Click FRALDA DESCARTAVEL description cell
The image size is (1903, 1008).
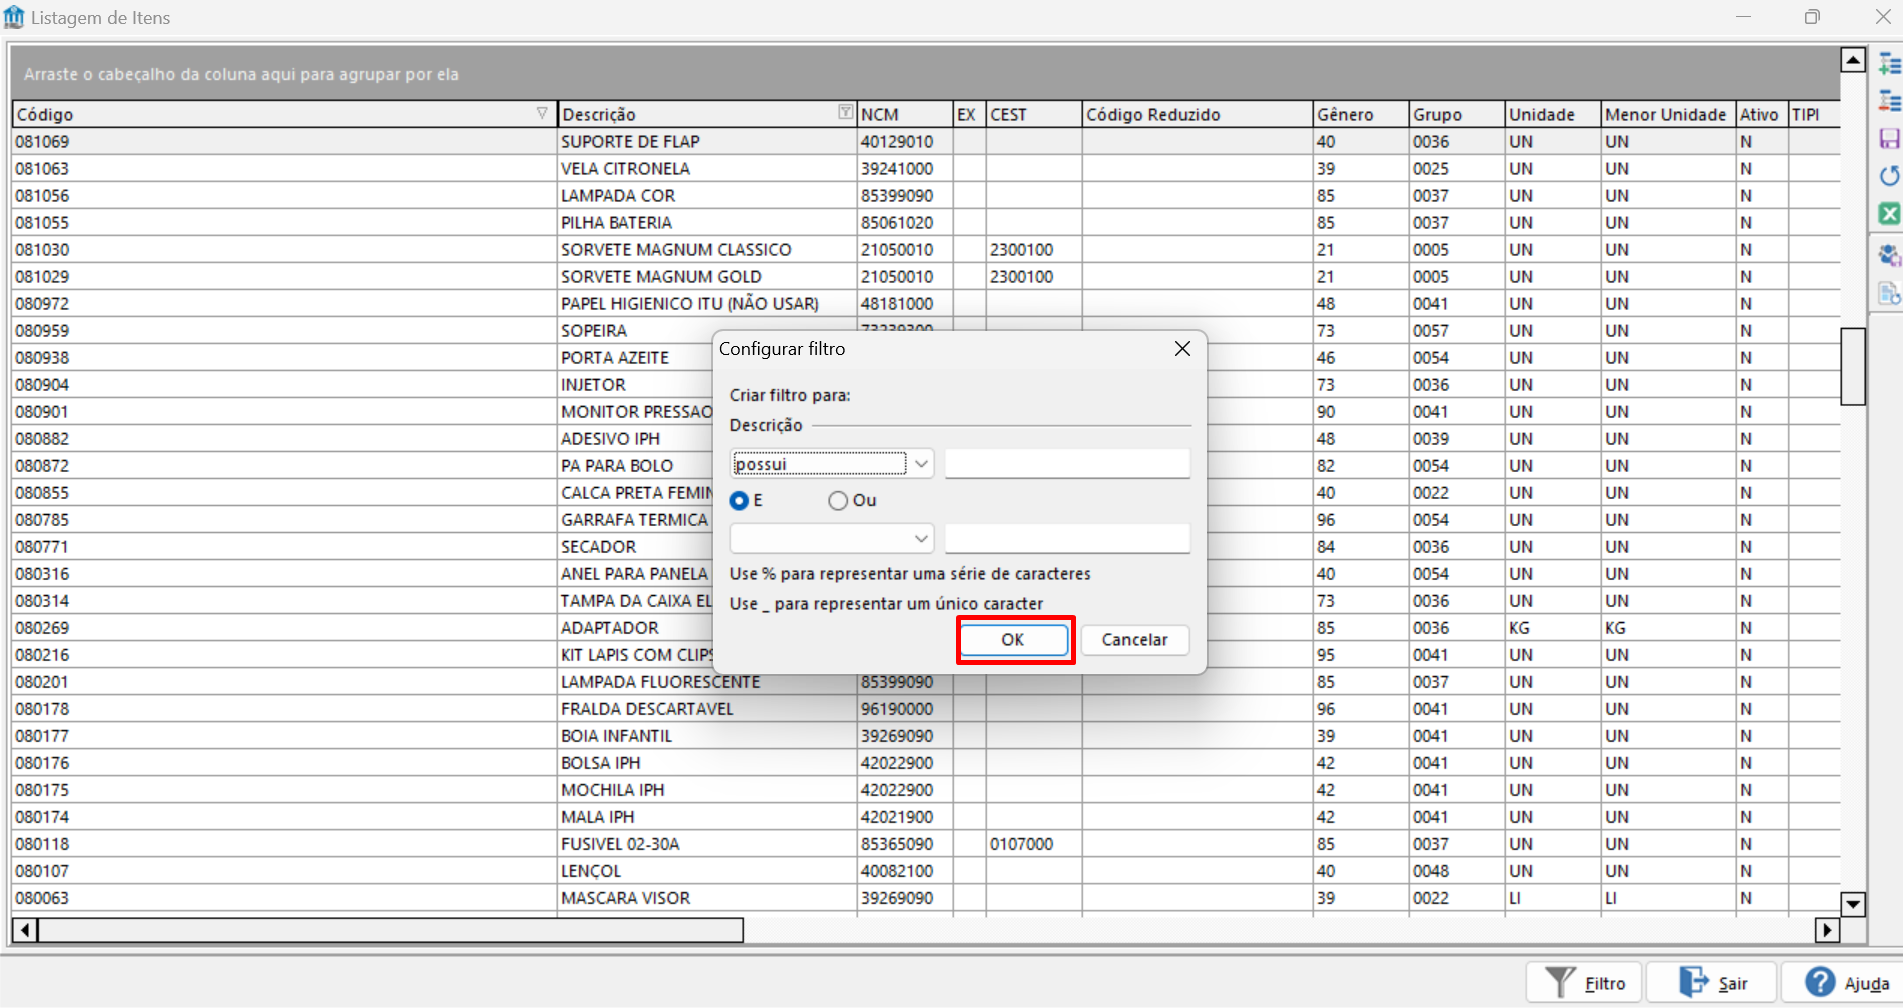(x=706, y=708)
